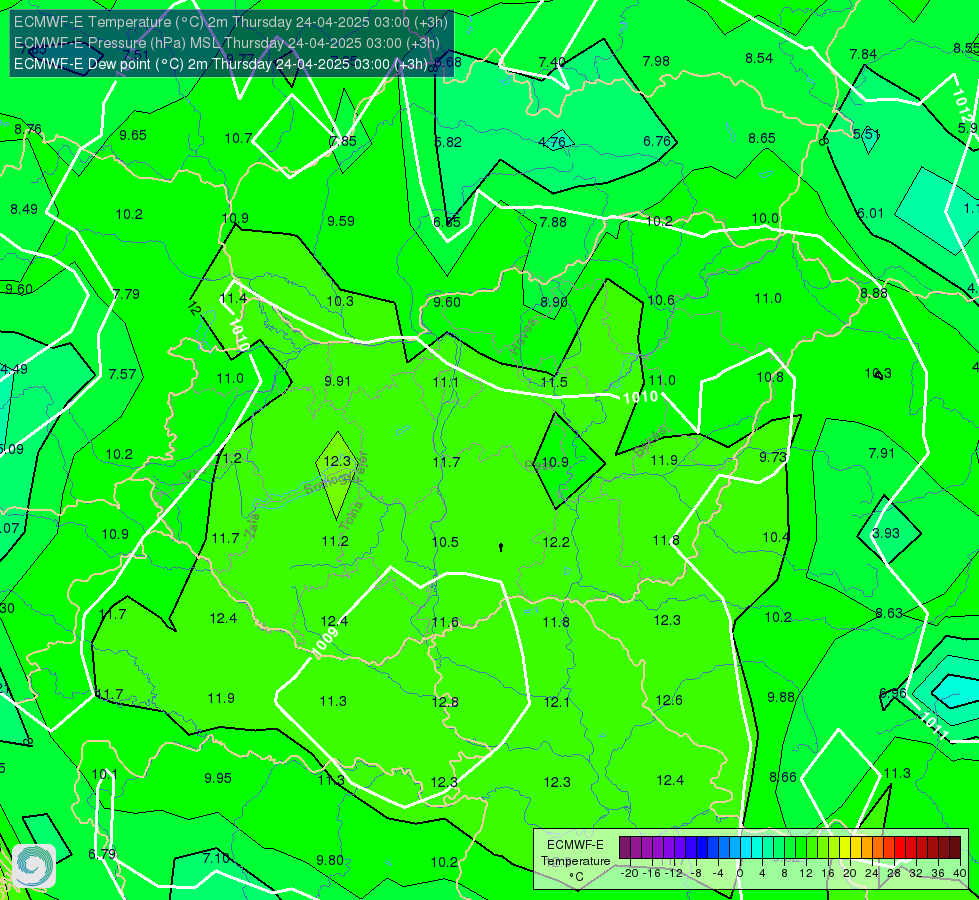Click the Tolna region label

coord(352,516)
